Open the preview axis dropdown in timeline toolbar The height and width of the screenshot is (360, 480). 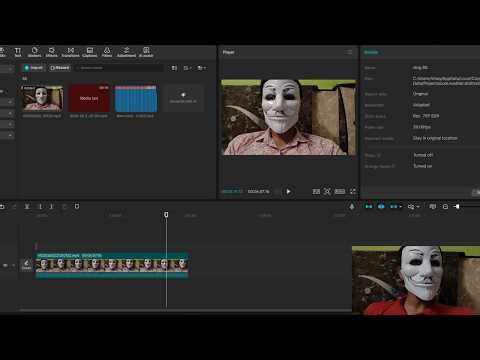tap(413, 207)
